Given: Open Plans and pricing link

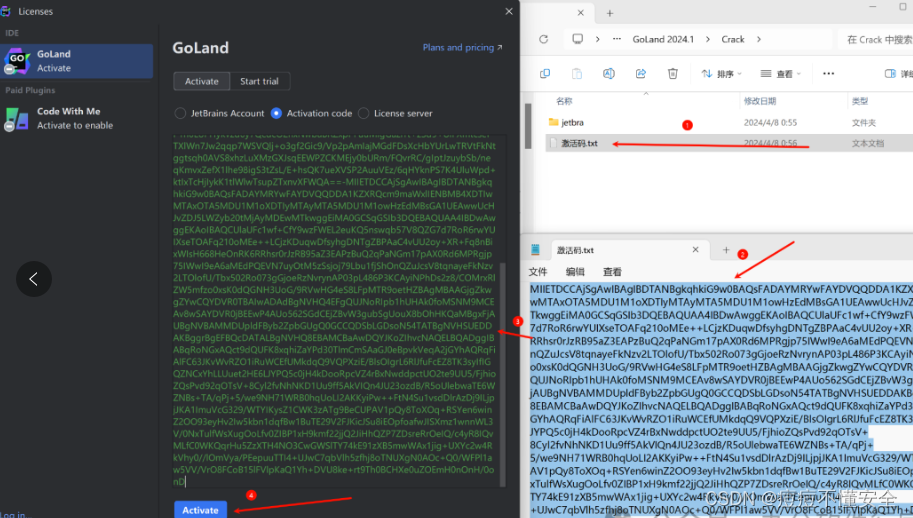Looking at the screenshot, I should click(x=462, y=47).
